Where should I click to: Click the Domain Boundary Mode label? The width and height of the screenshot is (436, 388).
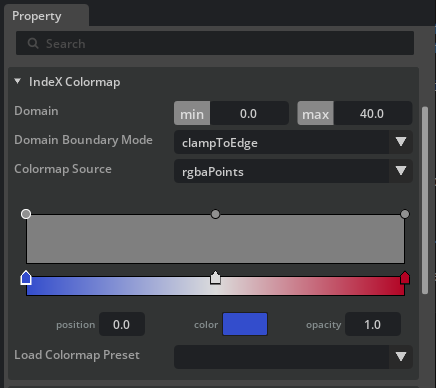pos(83,140)
